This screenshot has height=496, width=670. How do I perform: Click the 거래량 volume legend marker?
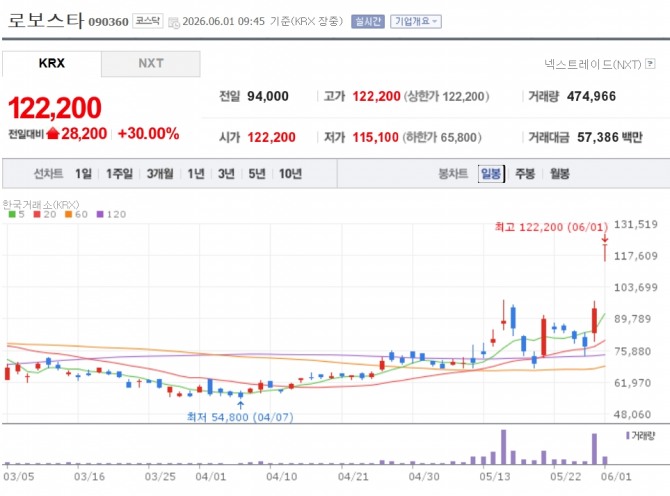pyautogui.click(x=628, y=435)
